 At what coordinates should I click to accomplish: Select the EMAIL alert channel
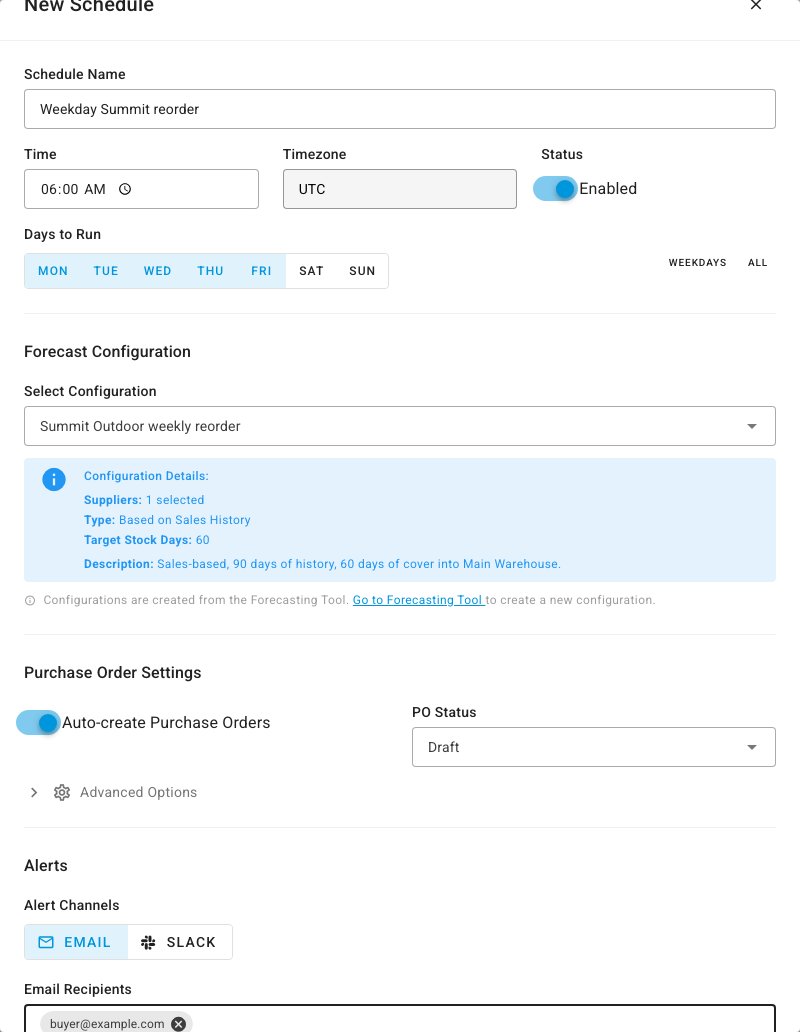click(x=76, y=942)
